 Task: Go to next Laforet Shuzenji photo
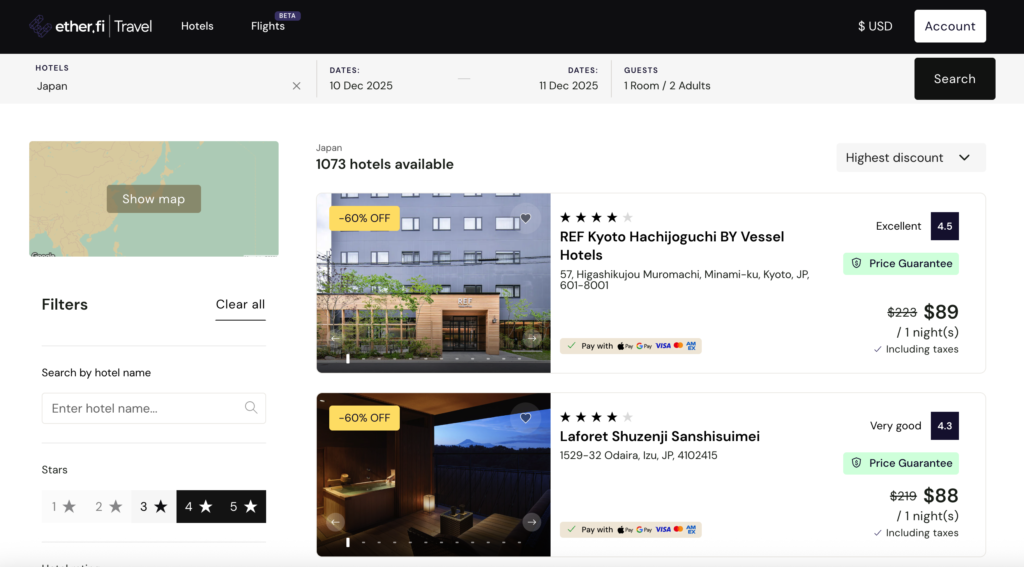(x=532, y=522)
